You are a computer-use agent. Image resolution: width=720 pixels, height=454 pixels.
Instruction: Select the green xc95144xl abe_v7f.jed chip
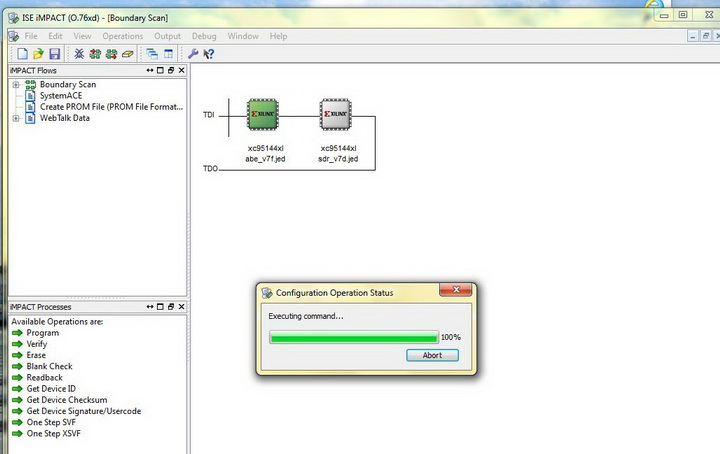tap(263, 115)
